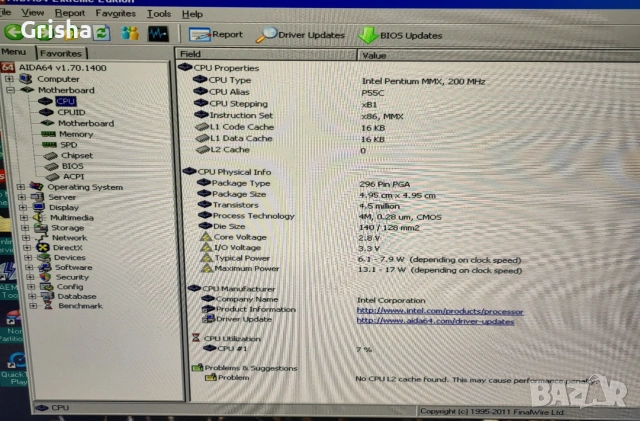Switch to the Menu tab
Screen dimensions: 640x421
click(13, 52)
